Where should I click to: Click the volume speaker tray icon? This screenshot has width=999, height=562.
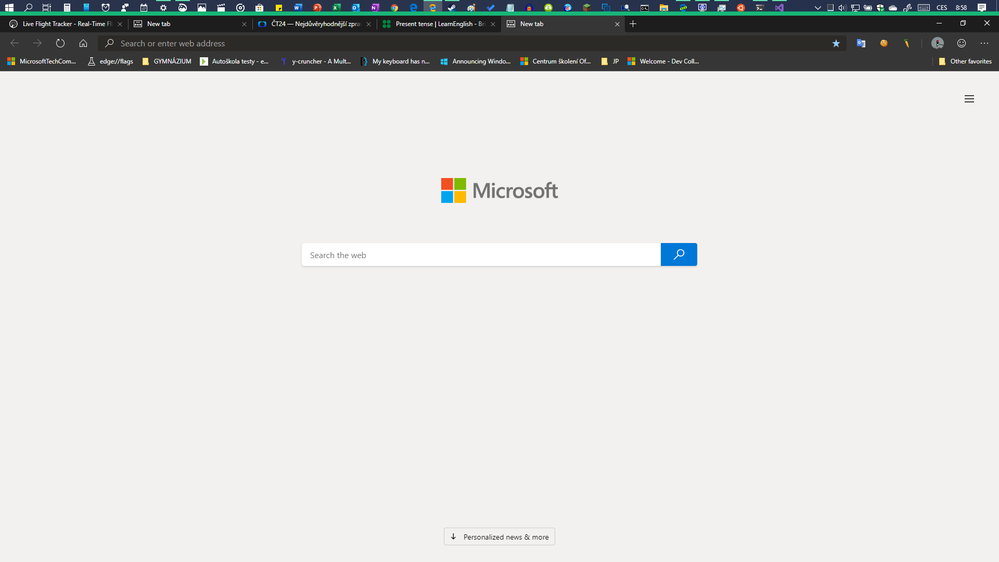(842, 8)
